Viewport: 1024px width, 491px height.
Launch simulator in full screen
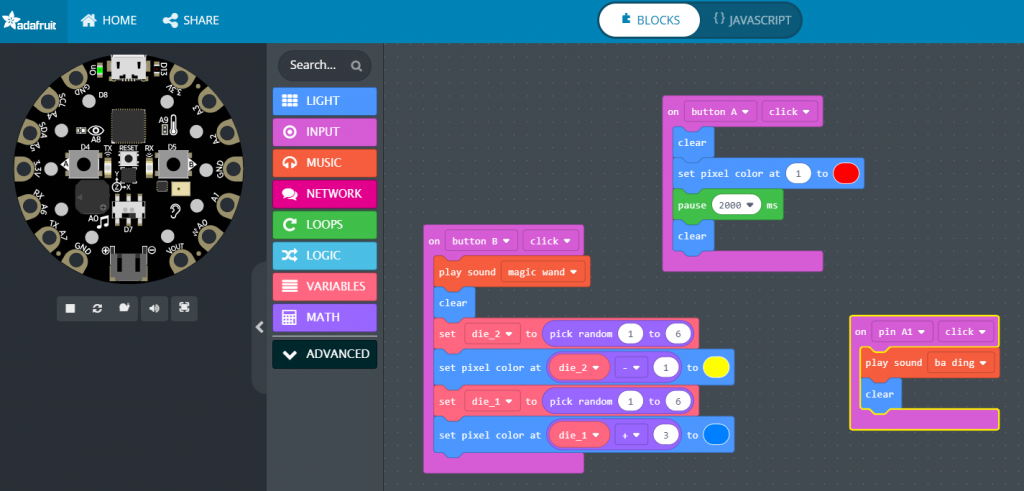[184, 308]
